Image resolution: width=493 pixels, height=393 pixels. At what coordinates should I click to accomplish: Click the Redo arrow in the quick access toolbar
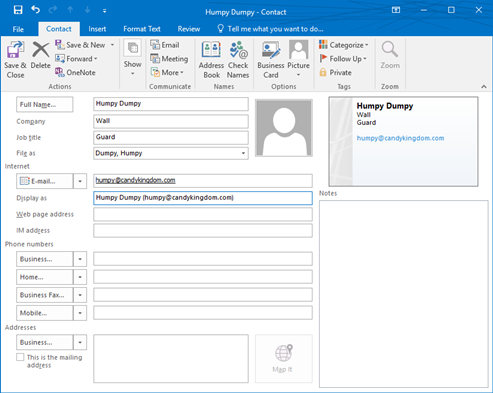click(x=53, y=10)
